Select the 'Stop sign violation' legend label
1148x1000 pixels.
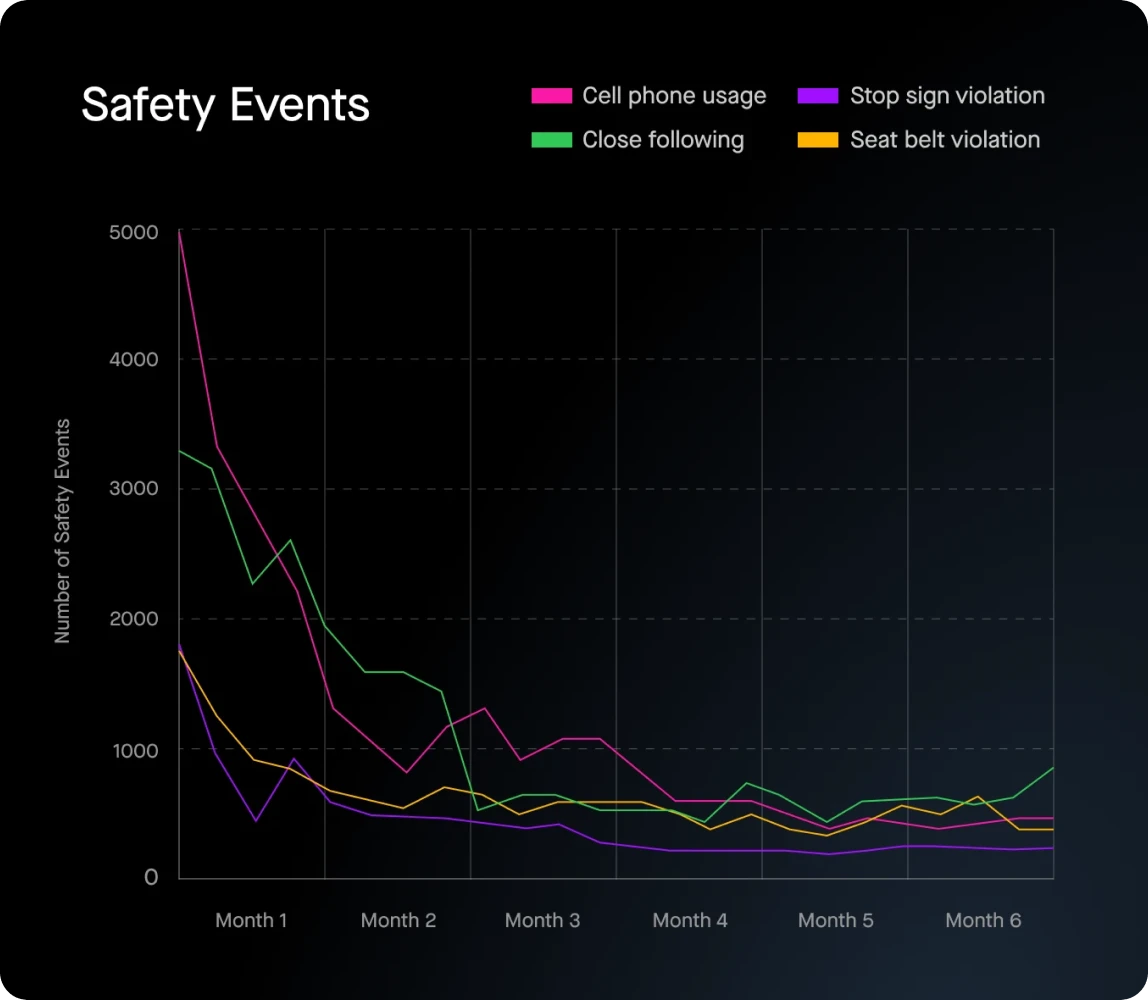tap(947, 96)
